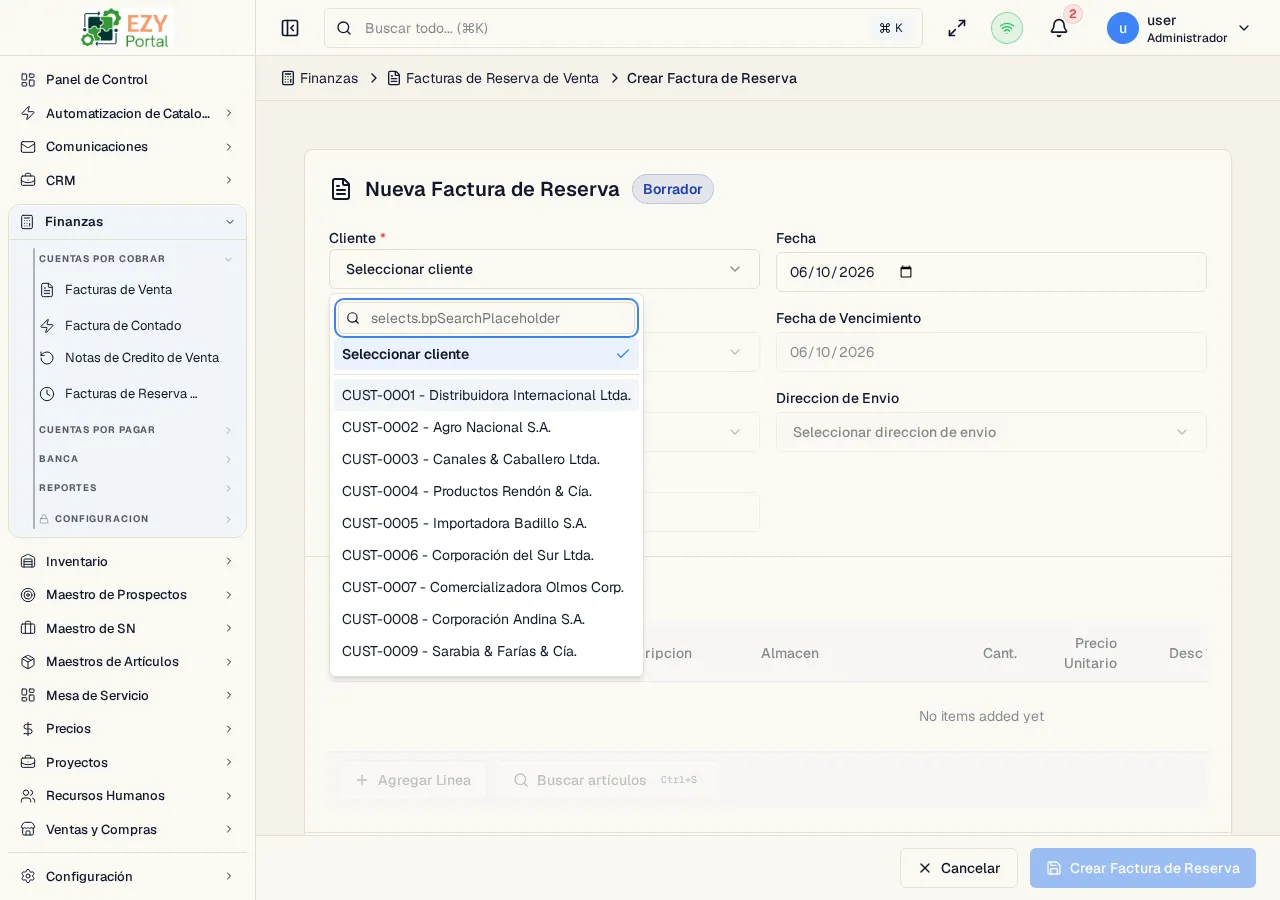Click the Proyectos briefcase icon
Screen dimensions: 1280x900
pyautogui.click(x=28, y=762)
